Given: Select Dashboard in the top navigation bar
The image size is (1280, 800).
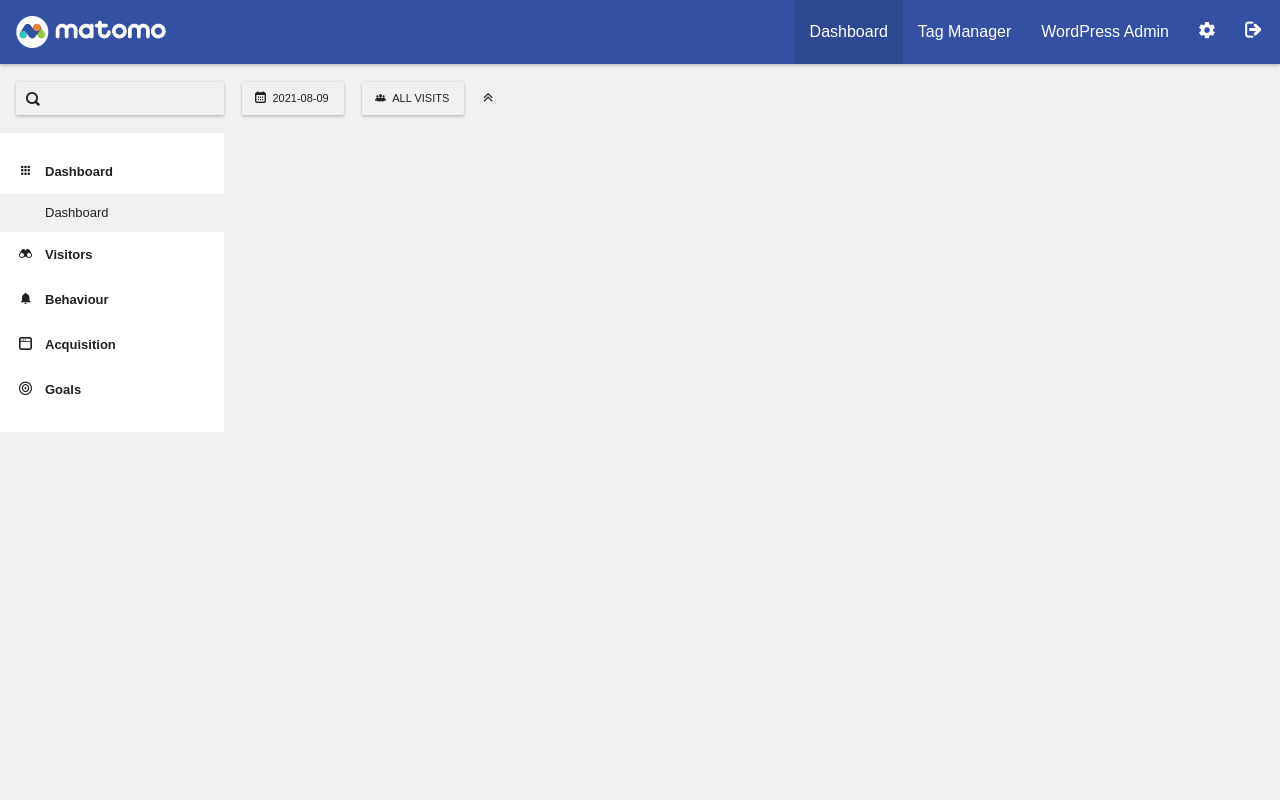Looking at the screenshot, I should pos(849,32).
